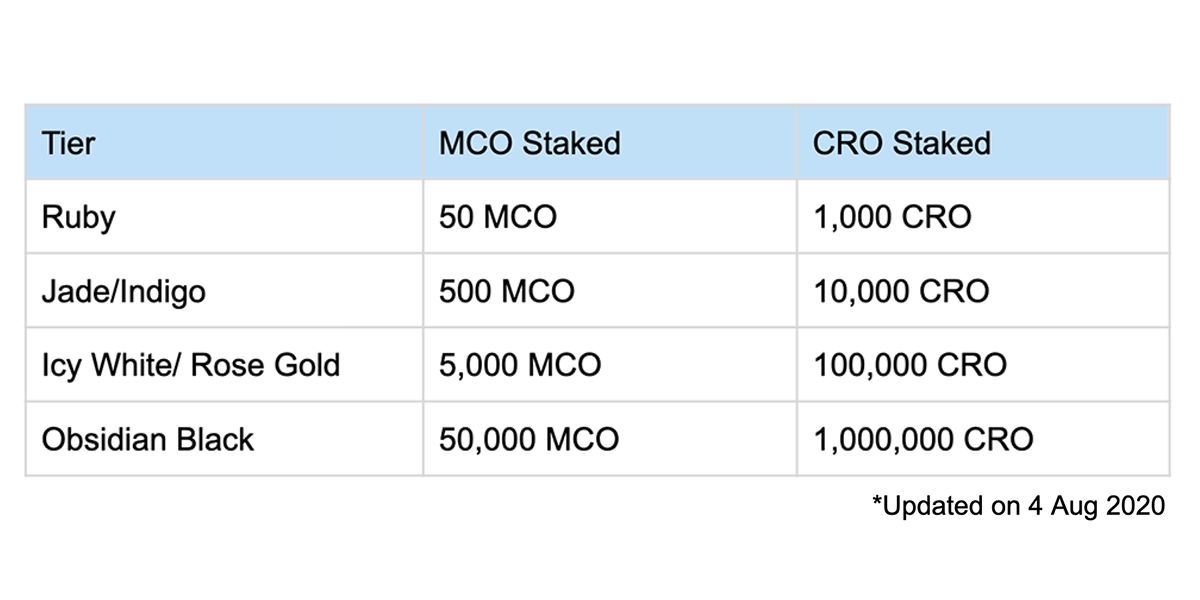Click the Updated on 4 Aug 2020 note
This screenshot has height=600, width=1200.
(x=1019, y=506)
